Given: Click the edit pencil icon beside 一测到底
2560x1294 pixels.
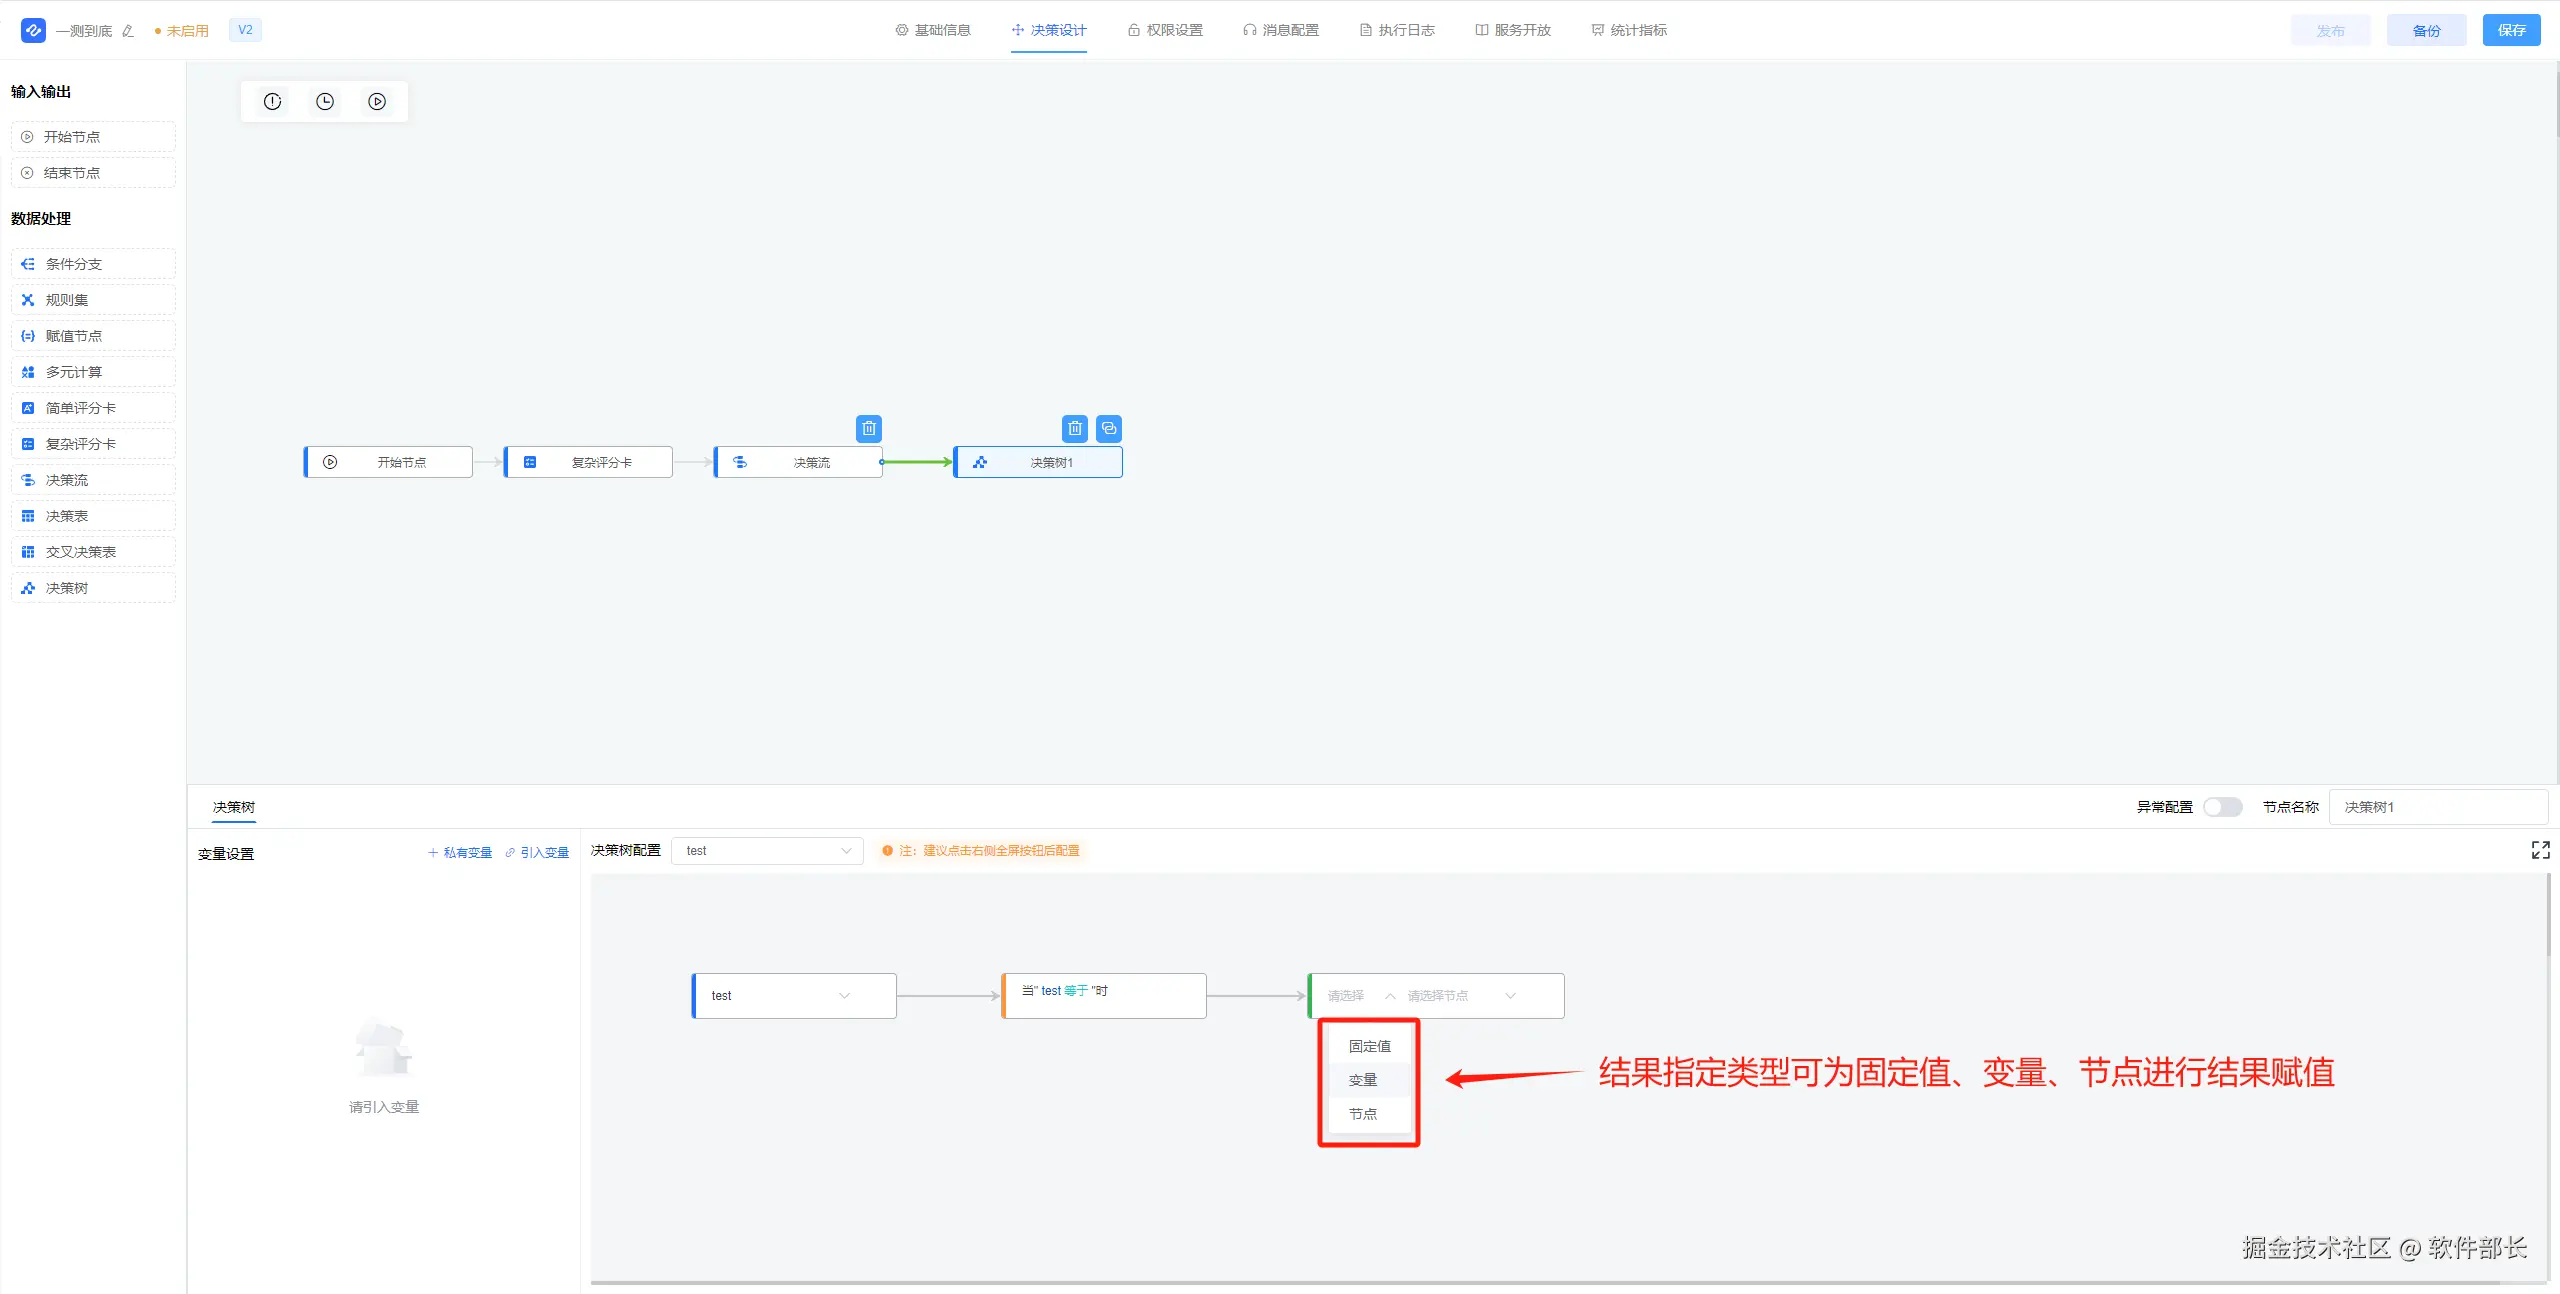Looking at the screenshot, I should [128, 31].
